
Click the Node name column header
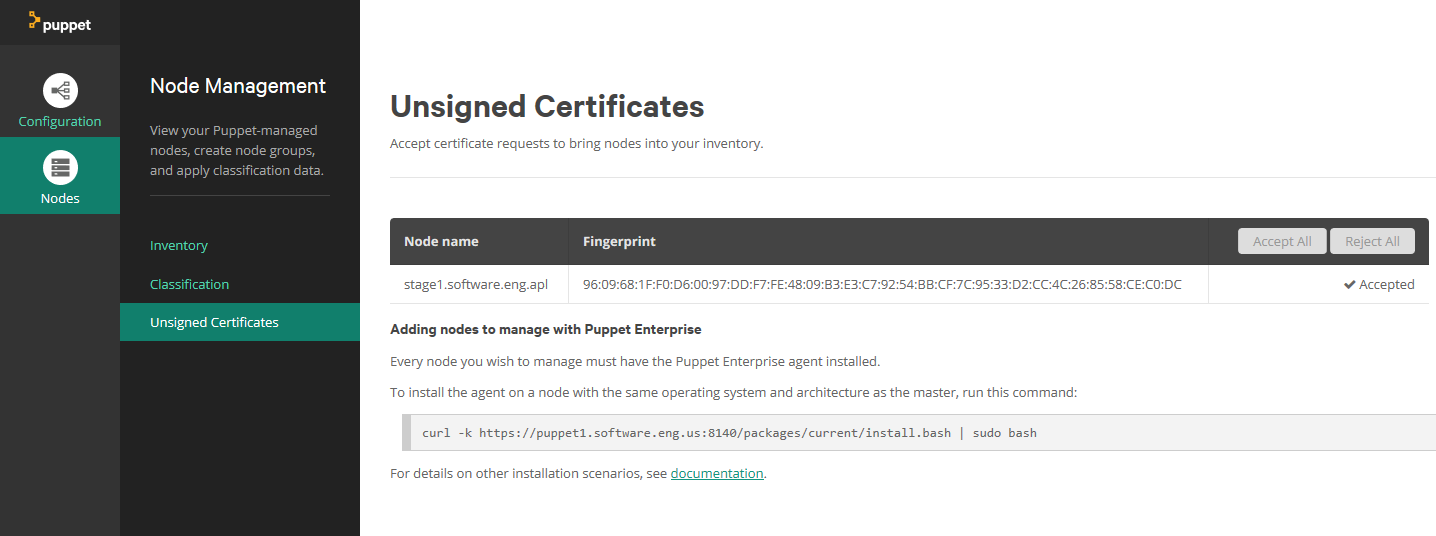pyautogui.click(x=441, y=241)
